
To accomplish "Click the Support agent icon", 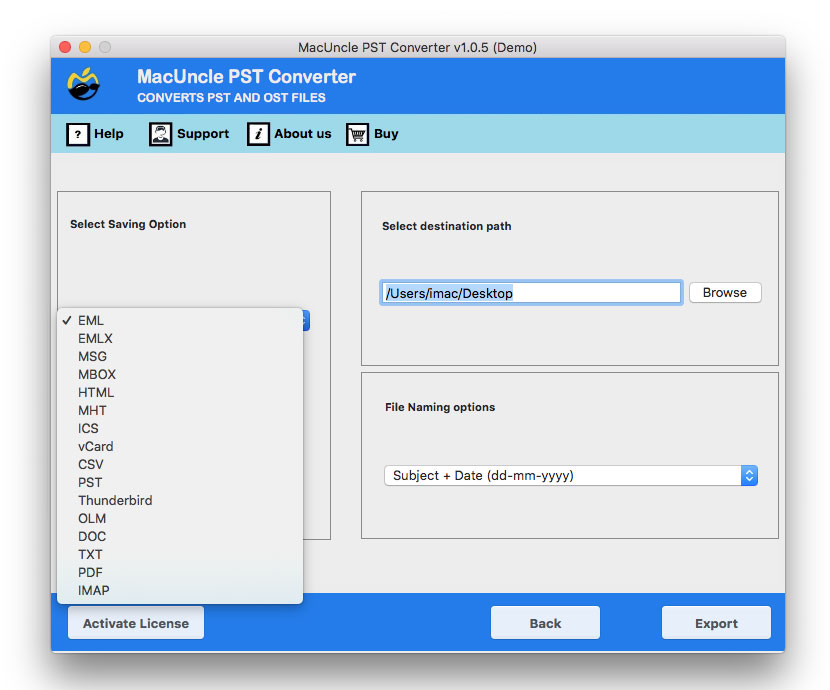I will click(160, 134).
